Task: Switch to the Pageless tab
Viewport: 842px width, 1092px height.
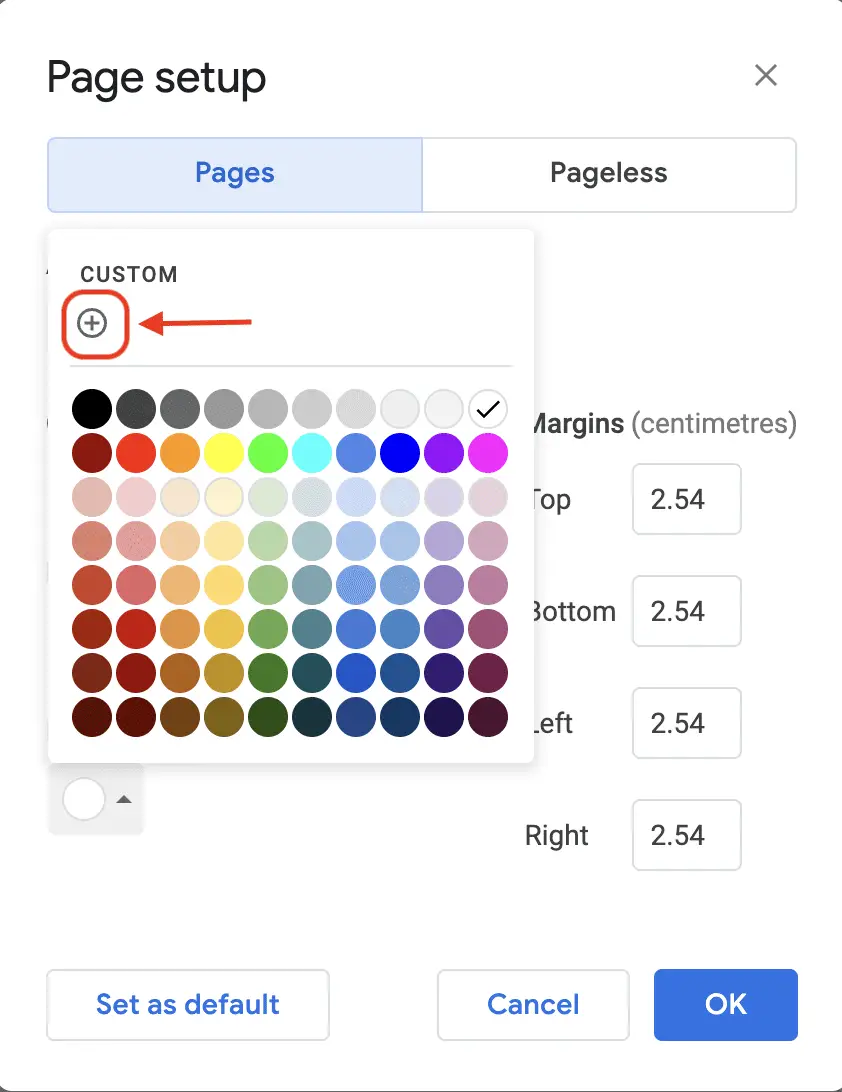Action: tap(608, 173)
